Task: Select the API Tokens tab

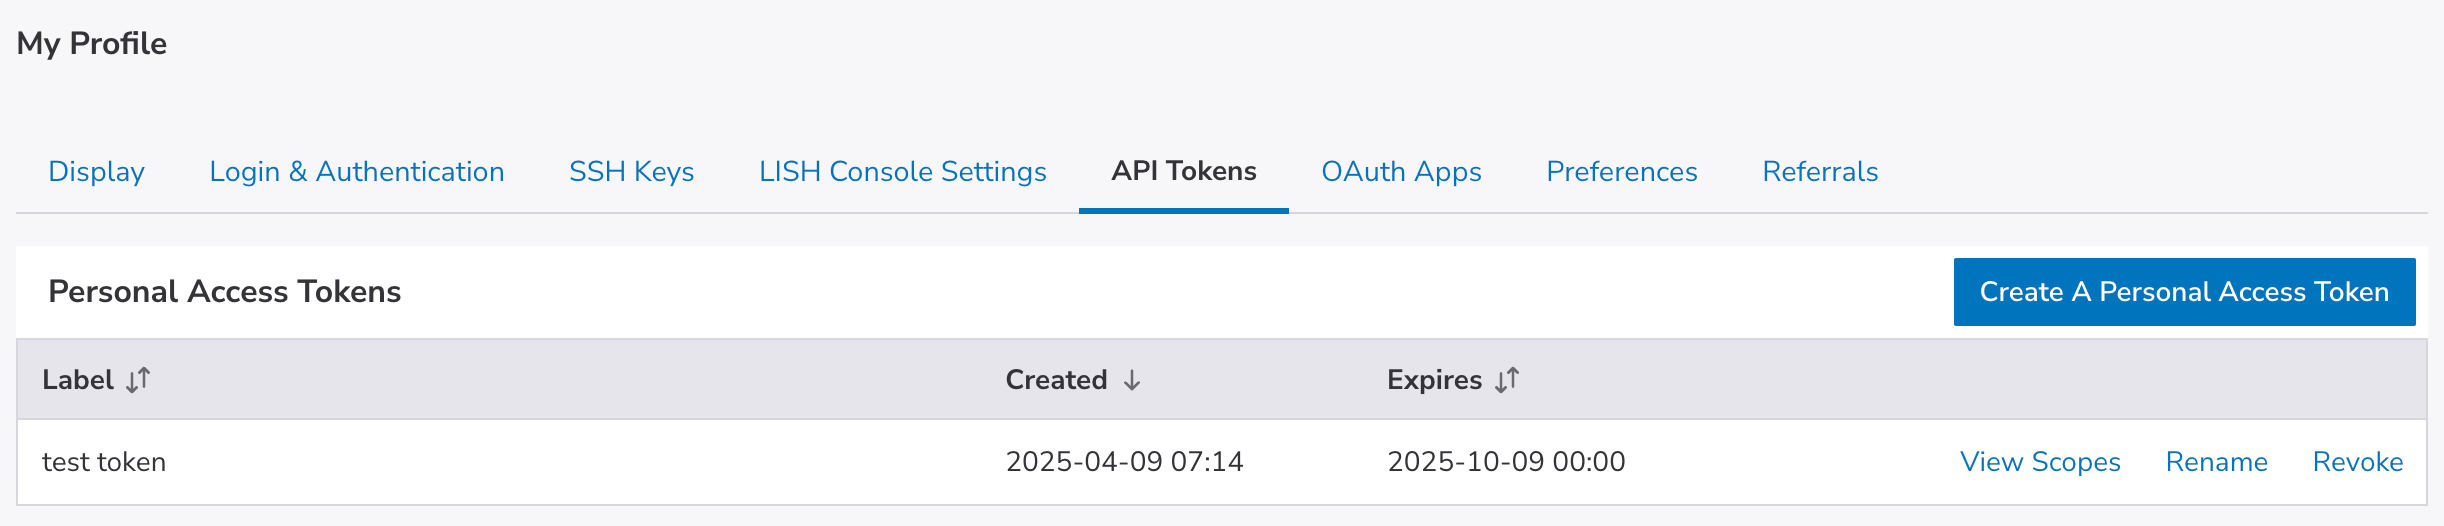Action: pos(1184,172)
